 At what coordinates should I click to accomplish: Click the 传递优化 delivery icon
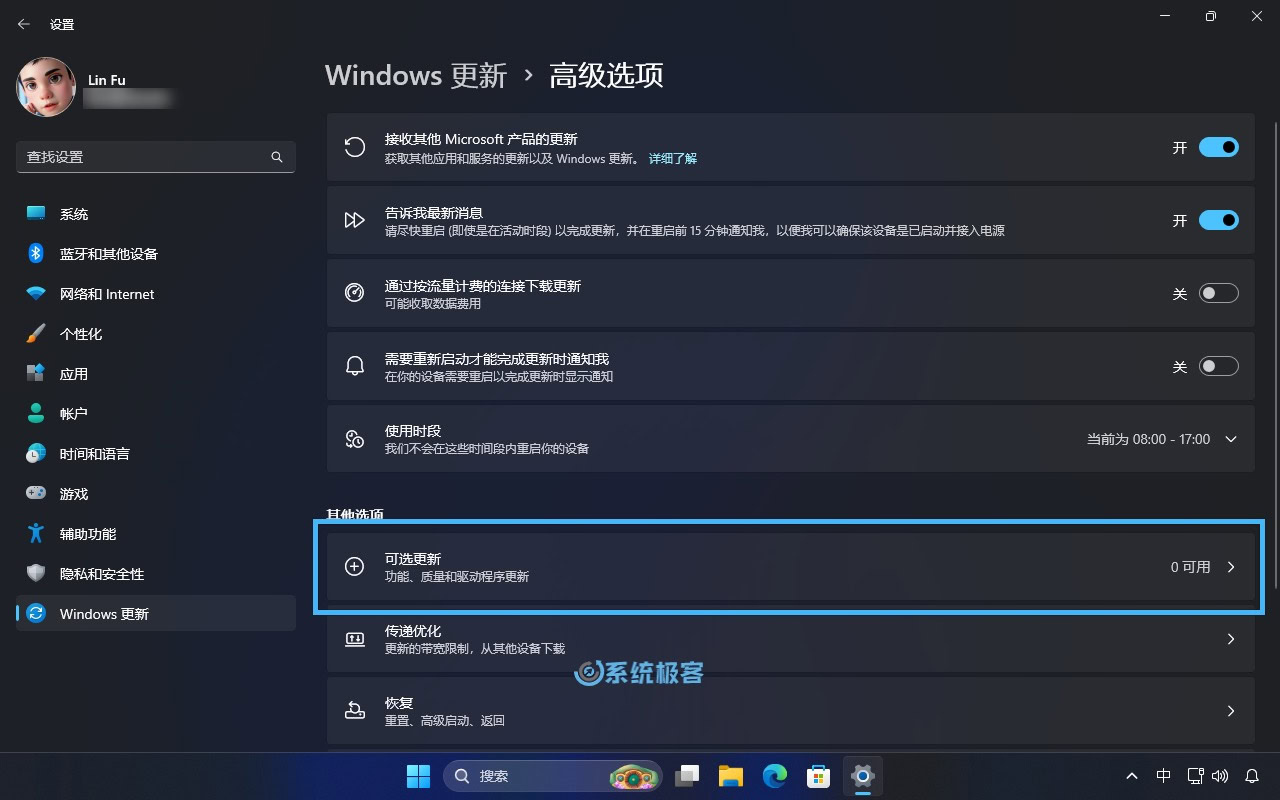point(354,638)
